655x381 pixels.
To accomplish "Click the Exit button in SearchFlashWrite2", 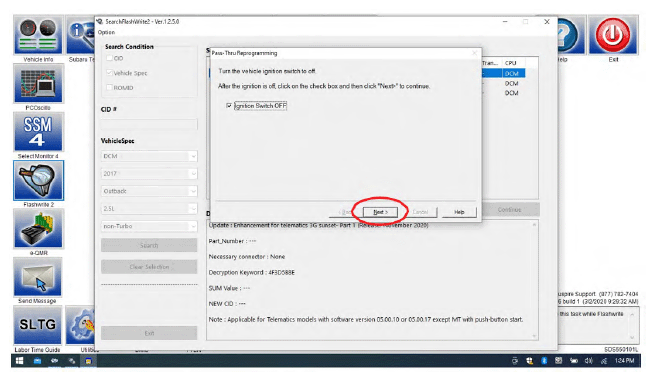I will (x=149, y=333).
